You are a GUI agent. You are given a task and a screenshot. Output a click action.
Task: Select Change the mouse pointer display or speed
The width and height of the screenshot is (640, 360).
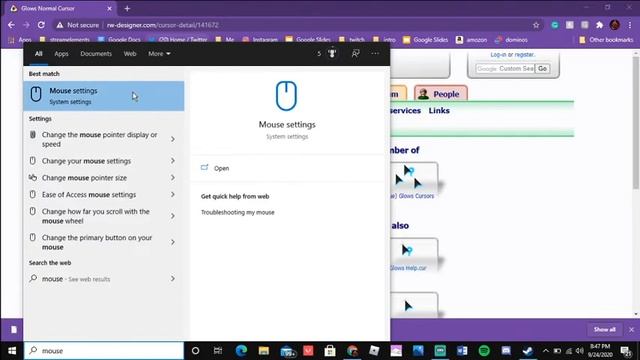point(99,139)
